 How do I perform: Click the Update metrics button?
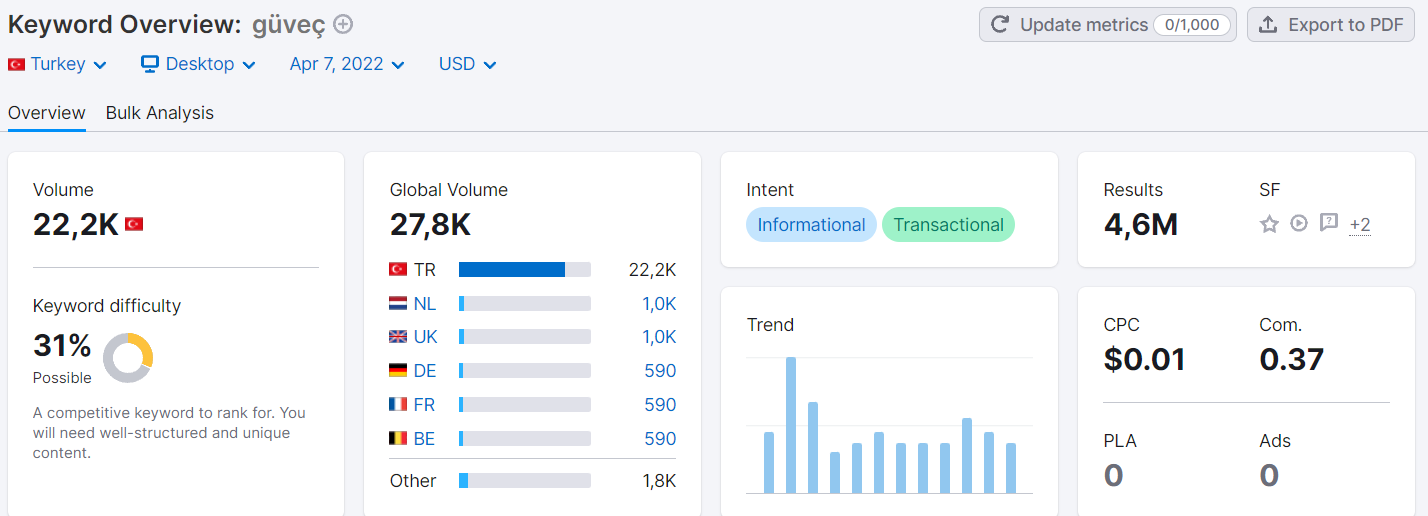click(x=1108, y=25)
